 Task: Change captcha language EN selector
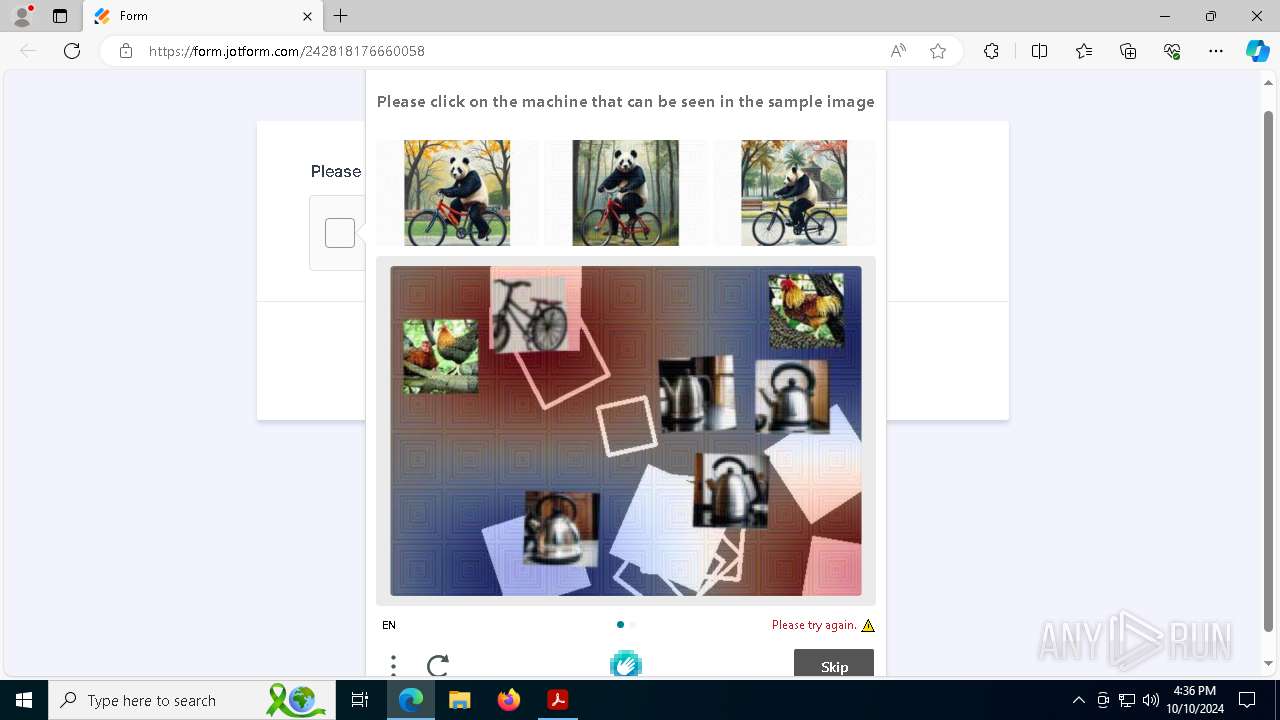[x=389, y=625]
